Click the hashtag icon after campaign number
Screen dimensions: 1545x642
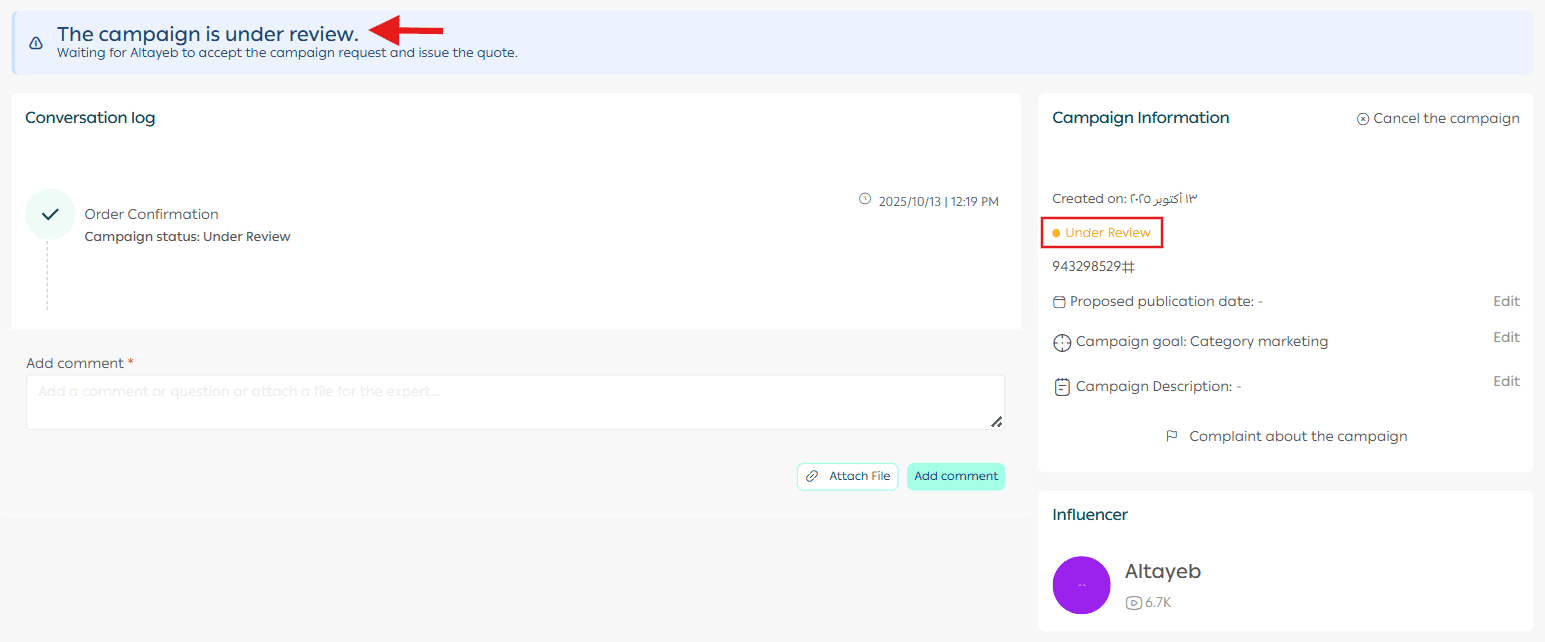(x=1128, y=267)
